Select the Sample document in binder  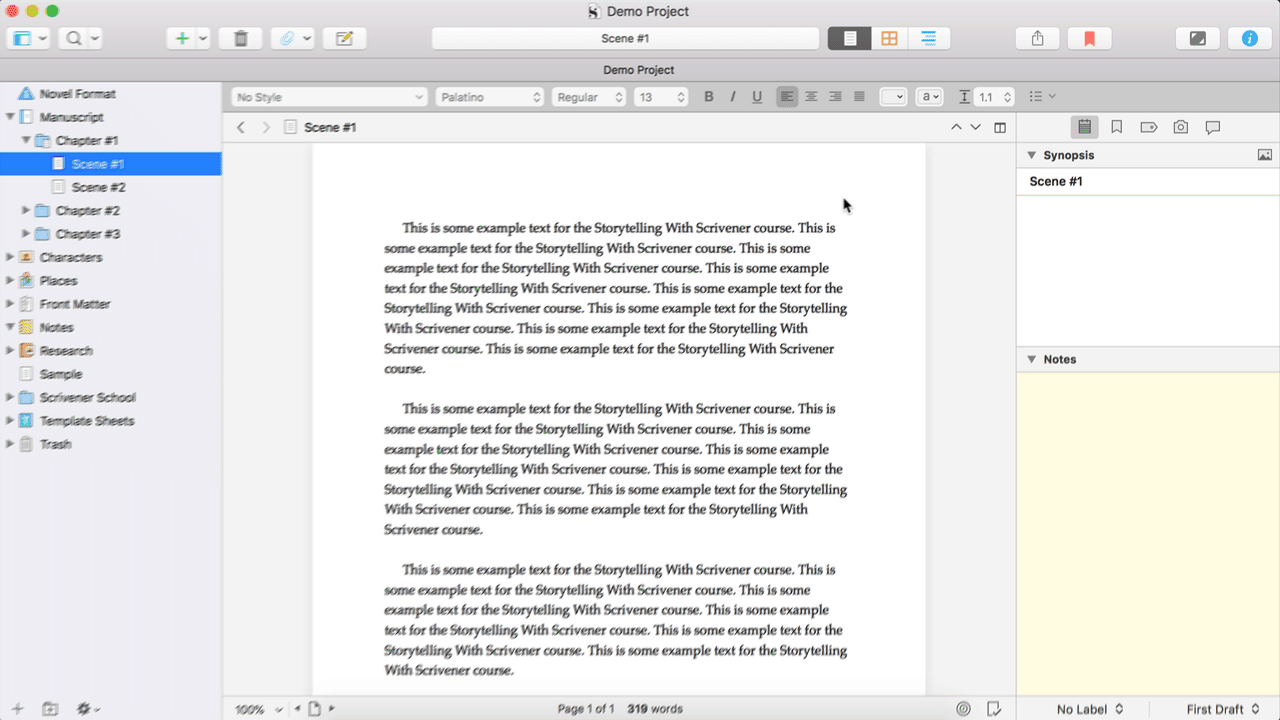pyautogui.click(x=61, y=374)
